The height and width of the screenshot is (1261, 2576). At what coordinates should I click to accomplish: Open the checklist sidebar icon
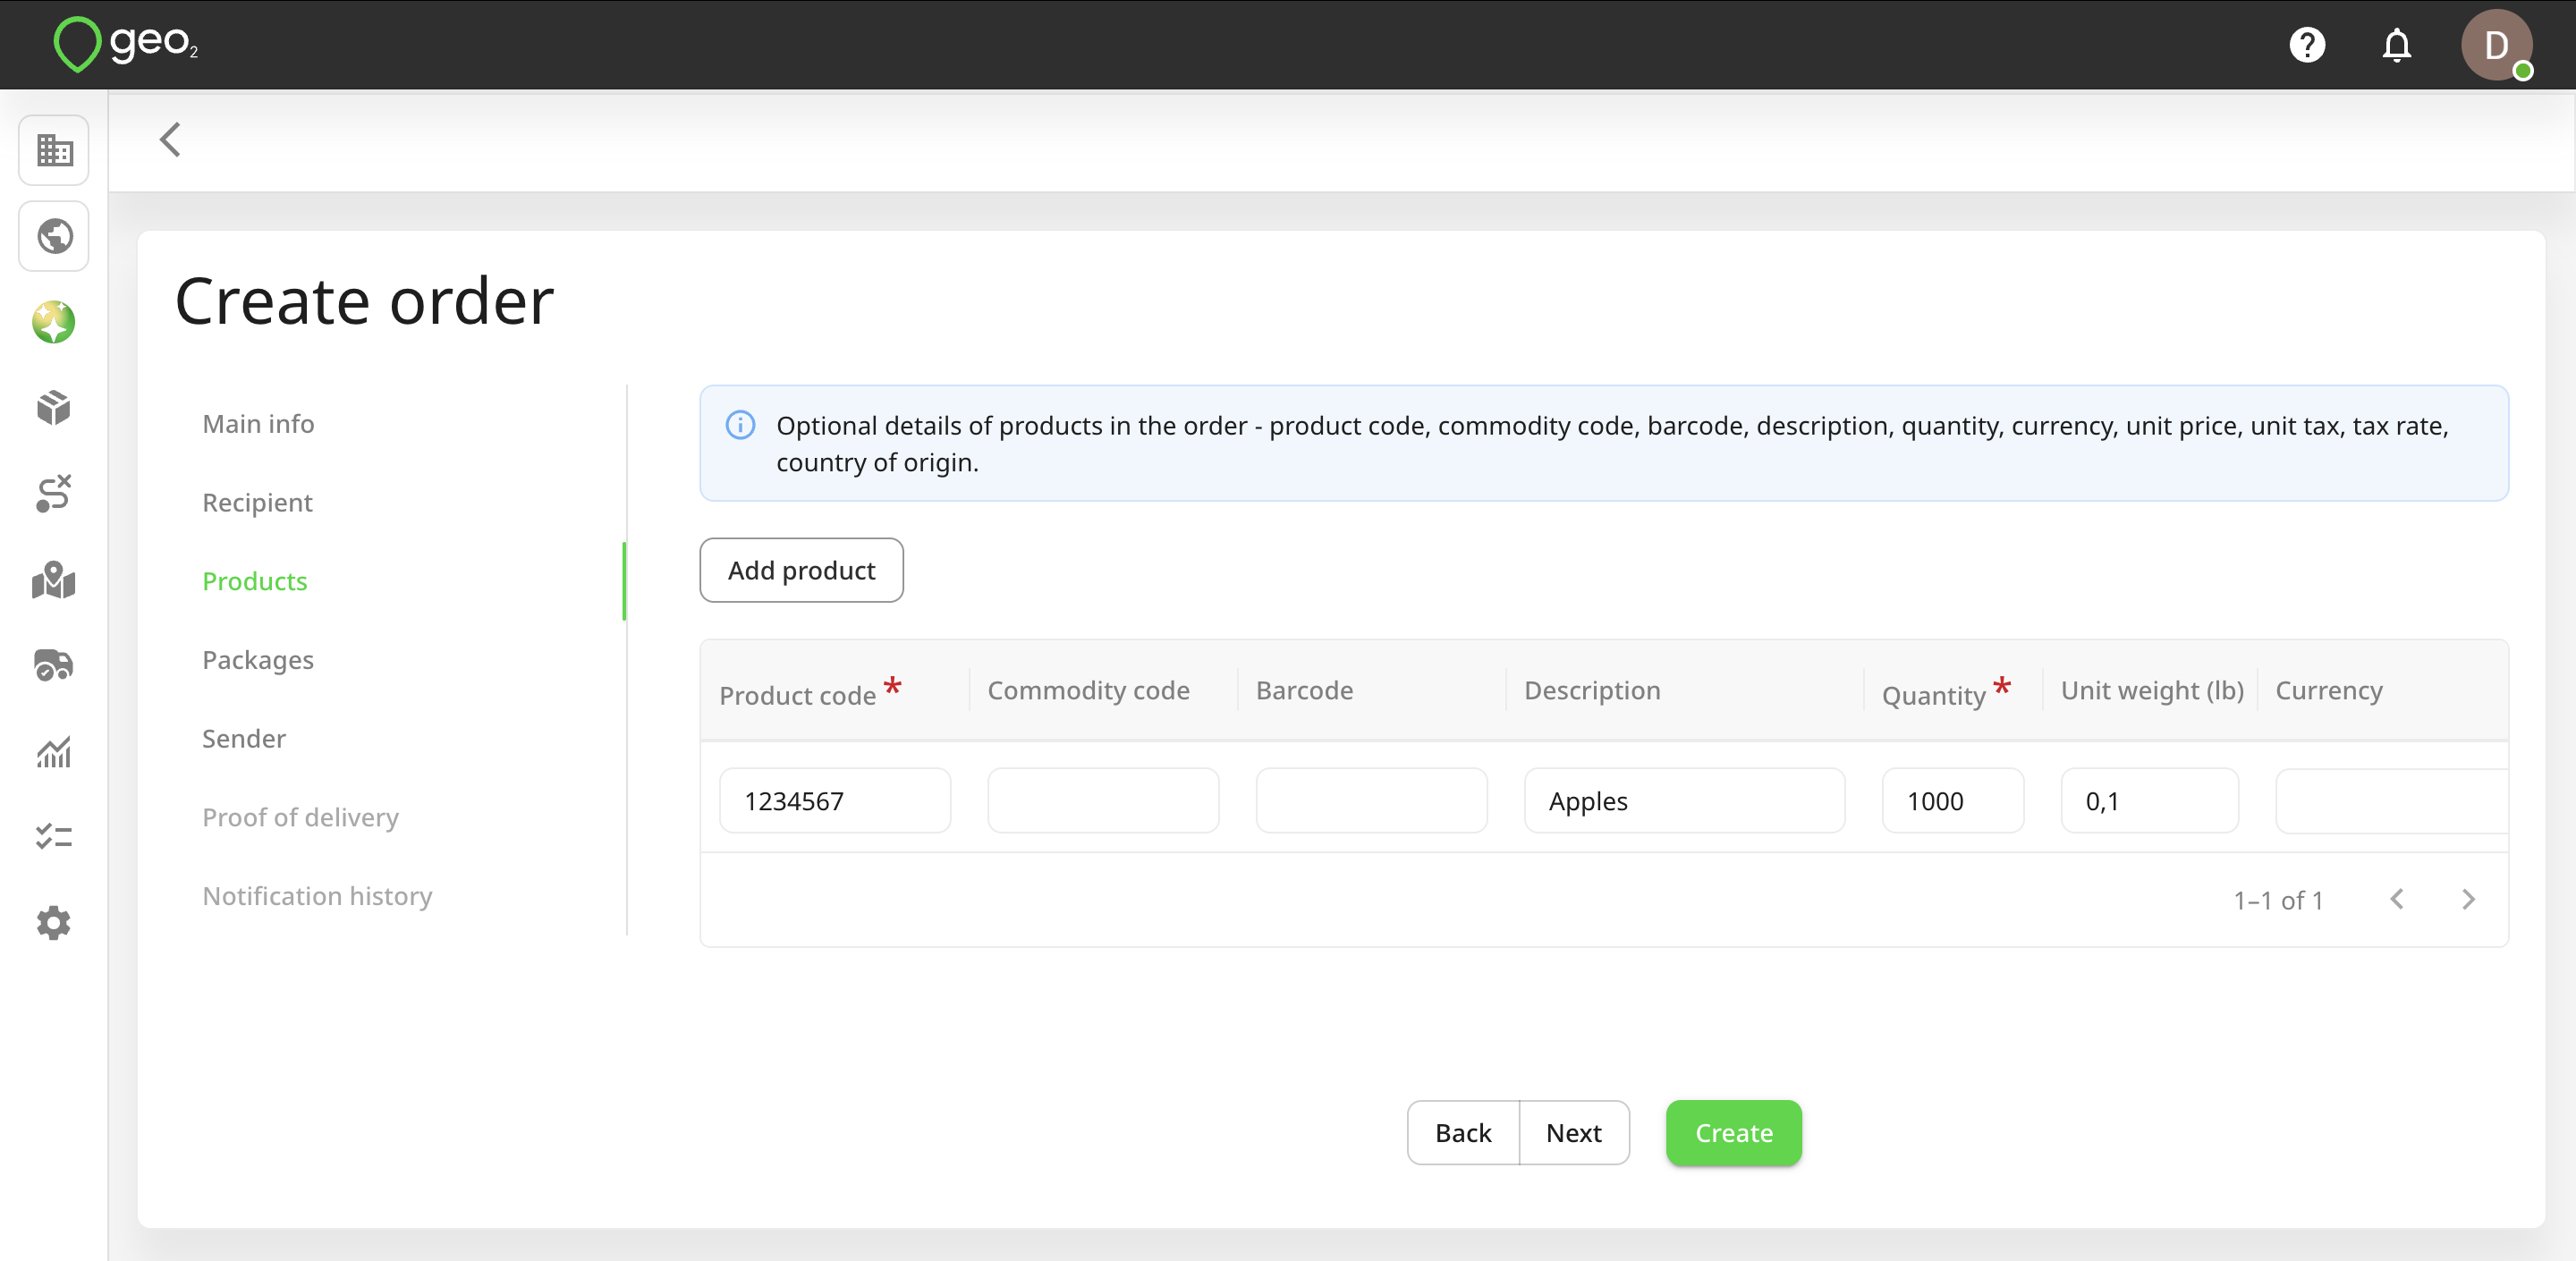pyautogui.click(x=54, y=837)
